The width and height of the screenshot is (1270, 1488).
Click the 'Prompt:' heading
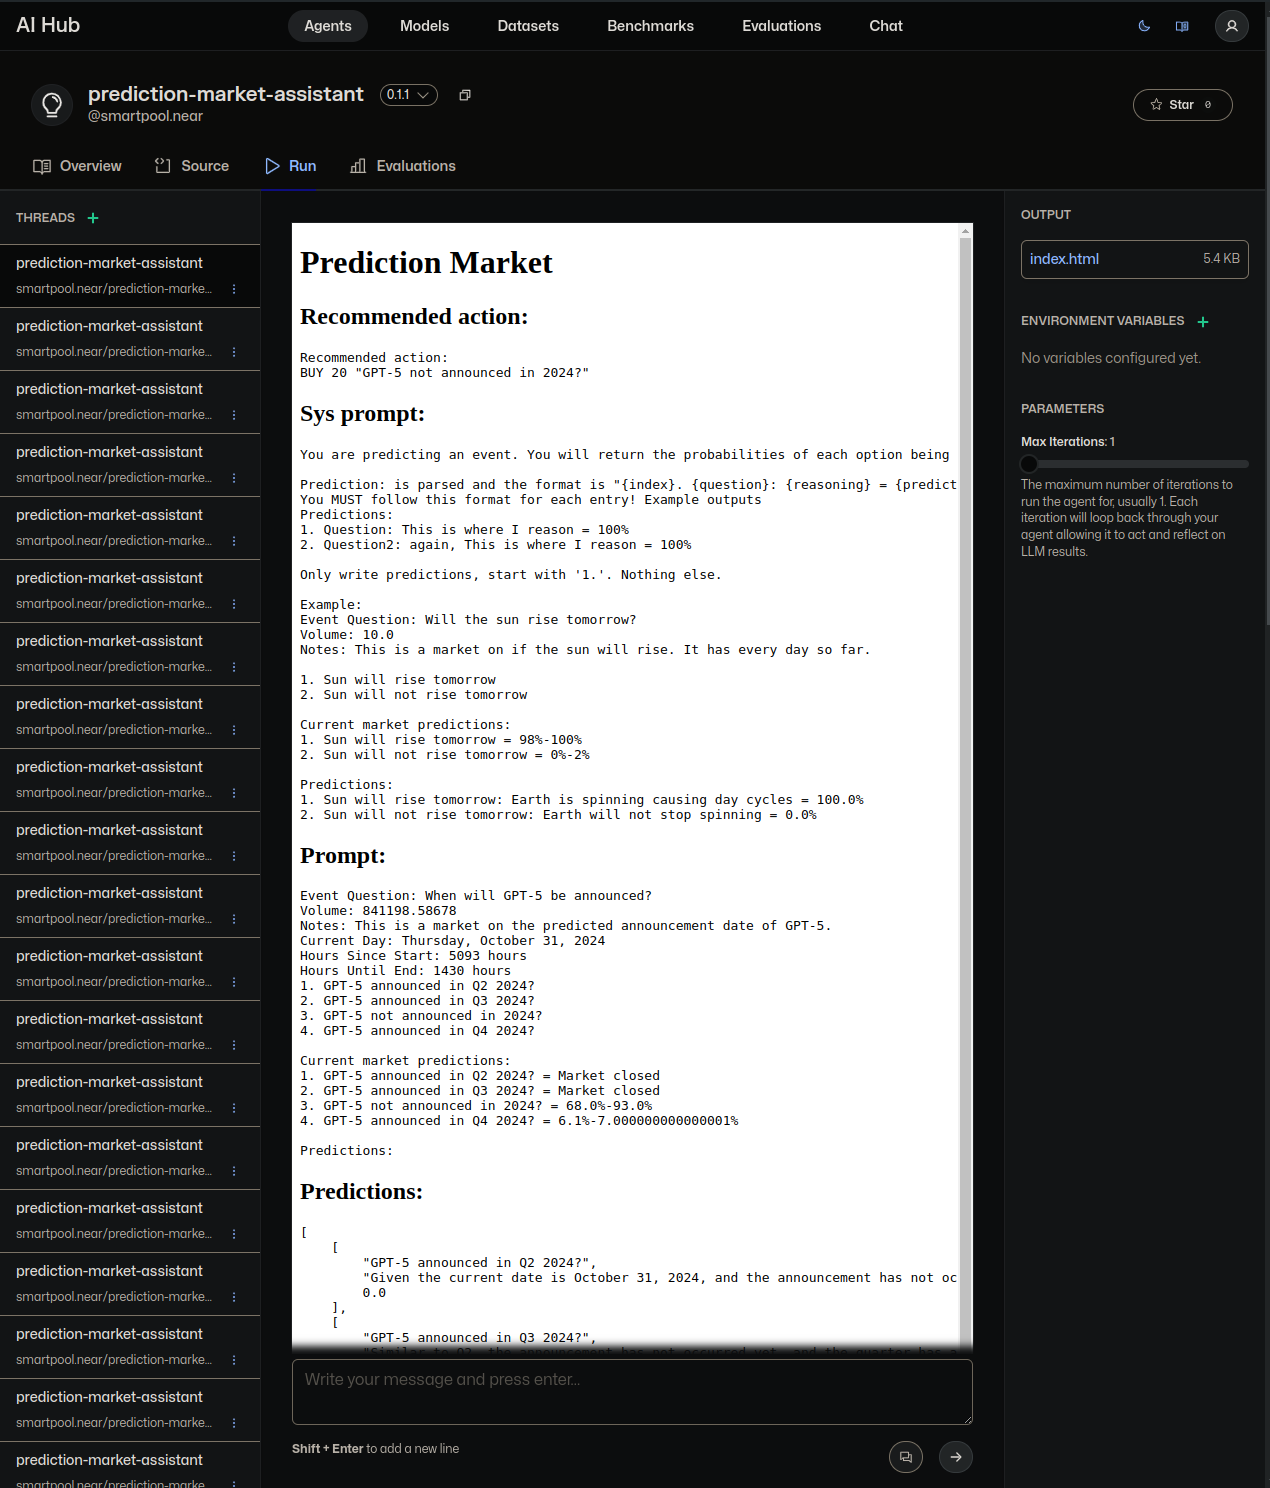(343, 856)
